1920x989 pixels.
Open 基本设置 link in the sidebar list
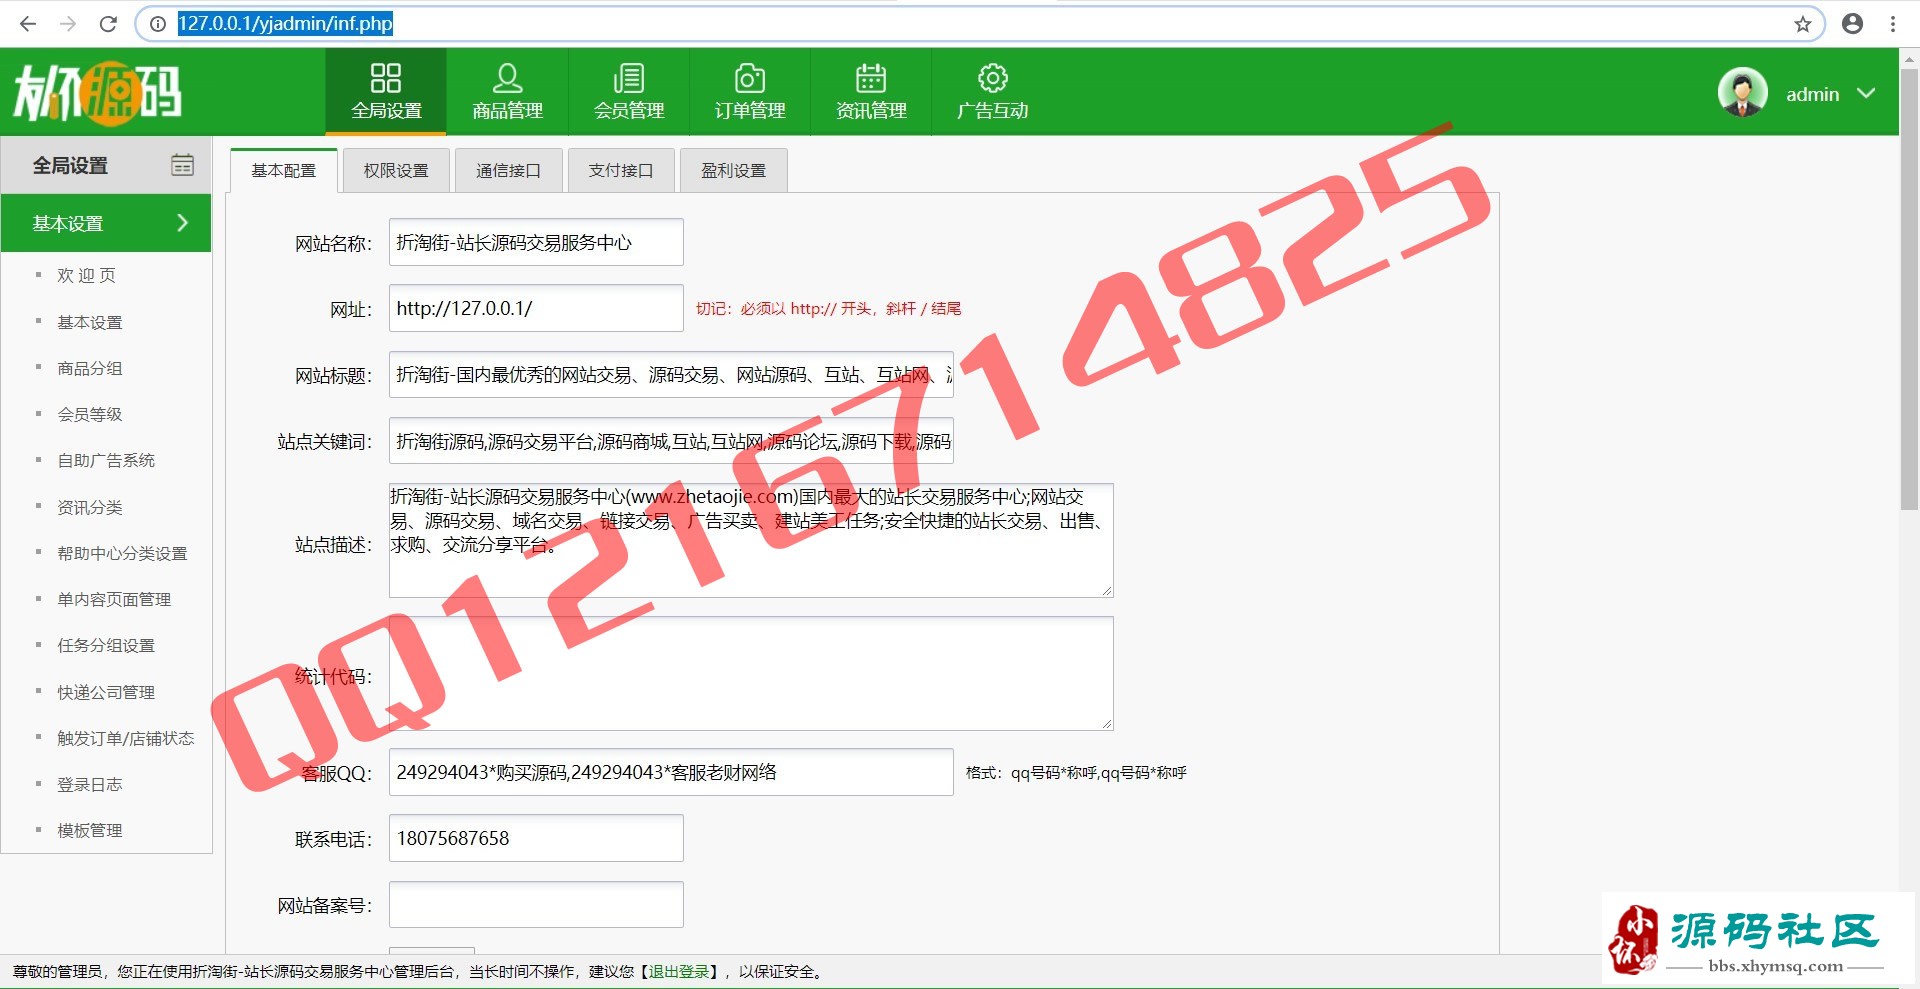pyautogui.click(x=89, y=322)
